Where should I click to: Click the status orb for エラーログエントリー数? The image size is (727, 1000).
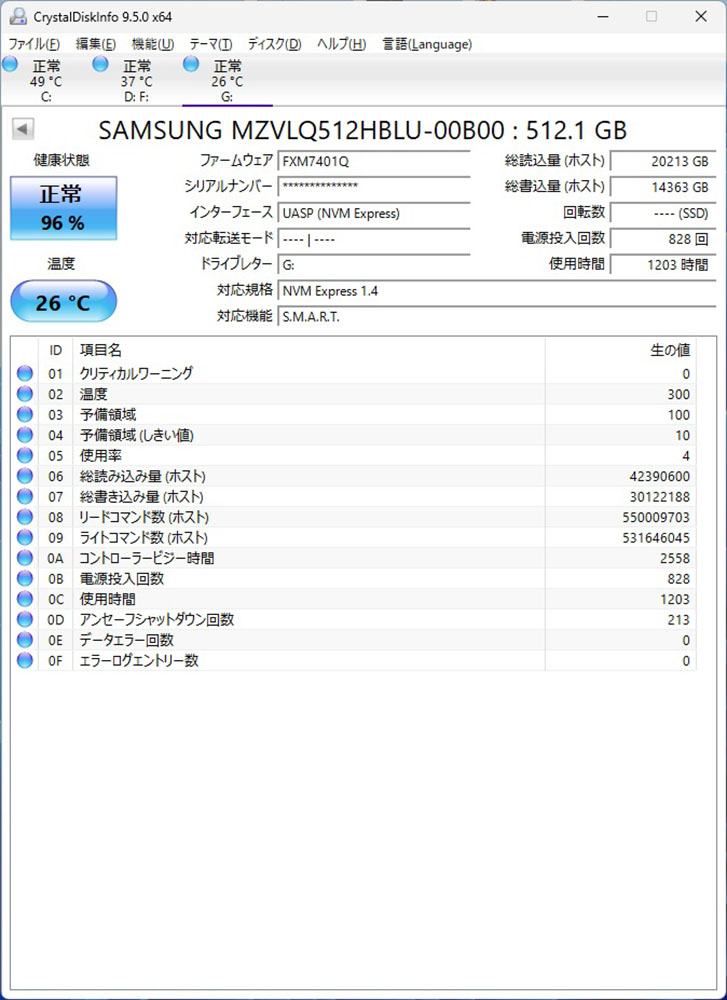point(25,660)
